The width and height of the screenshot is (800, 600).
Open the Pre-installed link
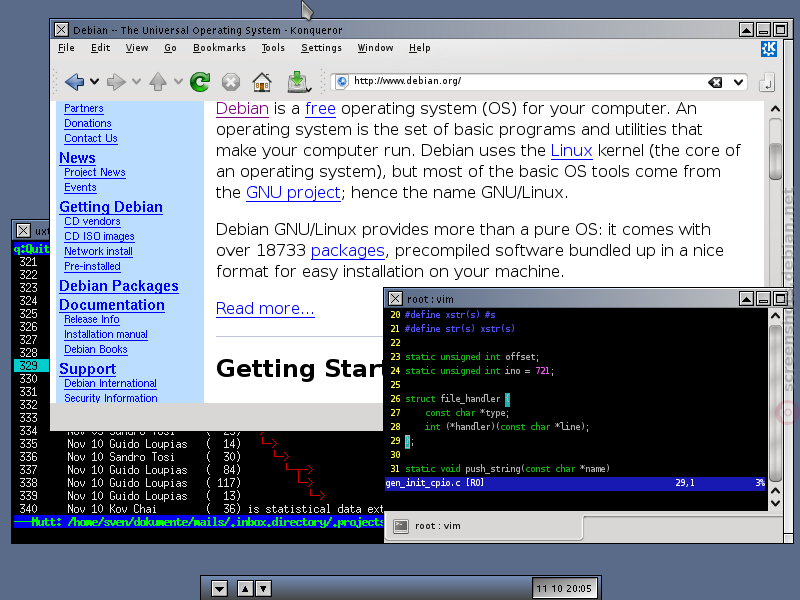92,266
